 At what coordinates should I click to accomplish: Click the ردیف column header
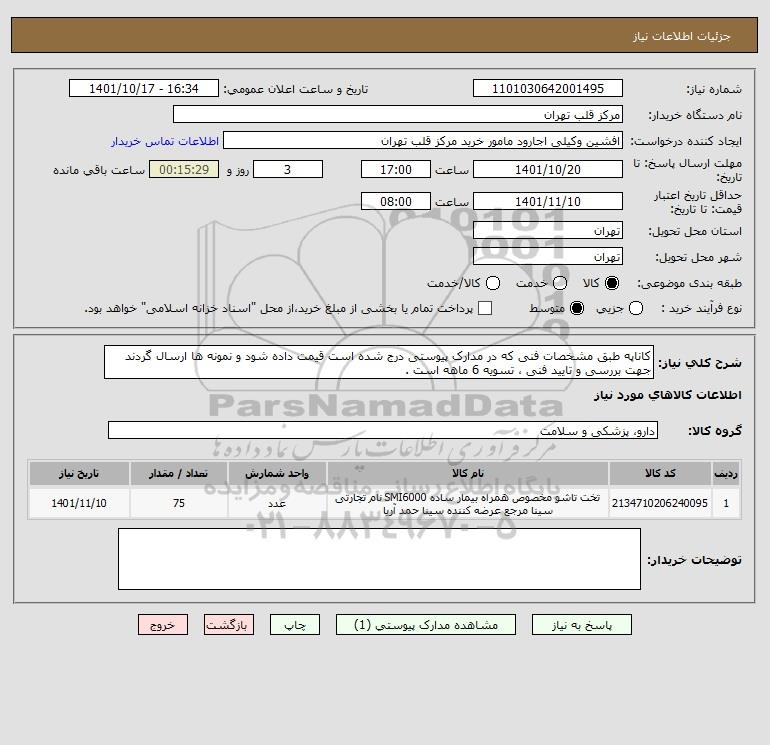(726, 473)
